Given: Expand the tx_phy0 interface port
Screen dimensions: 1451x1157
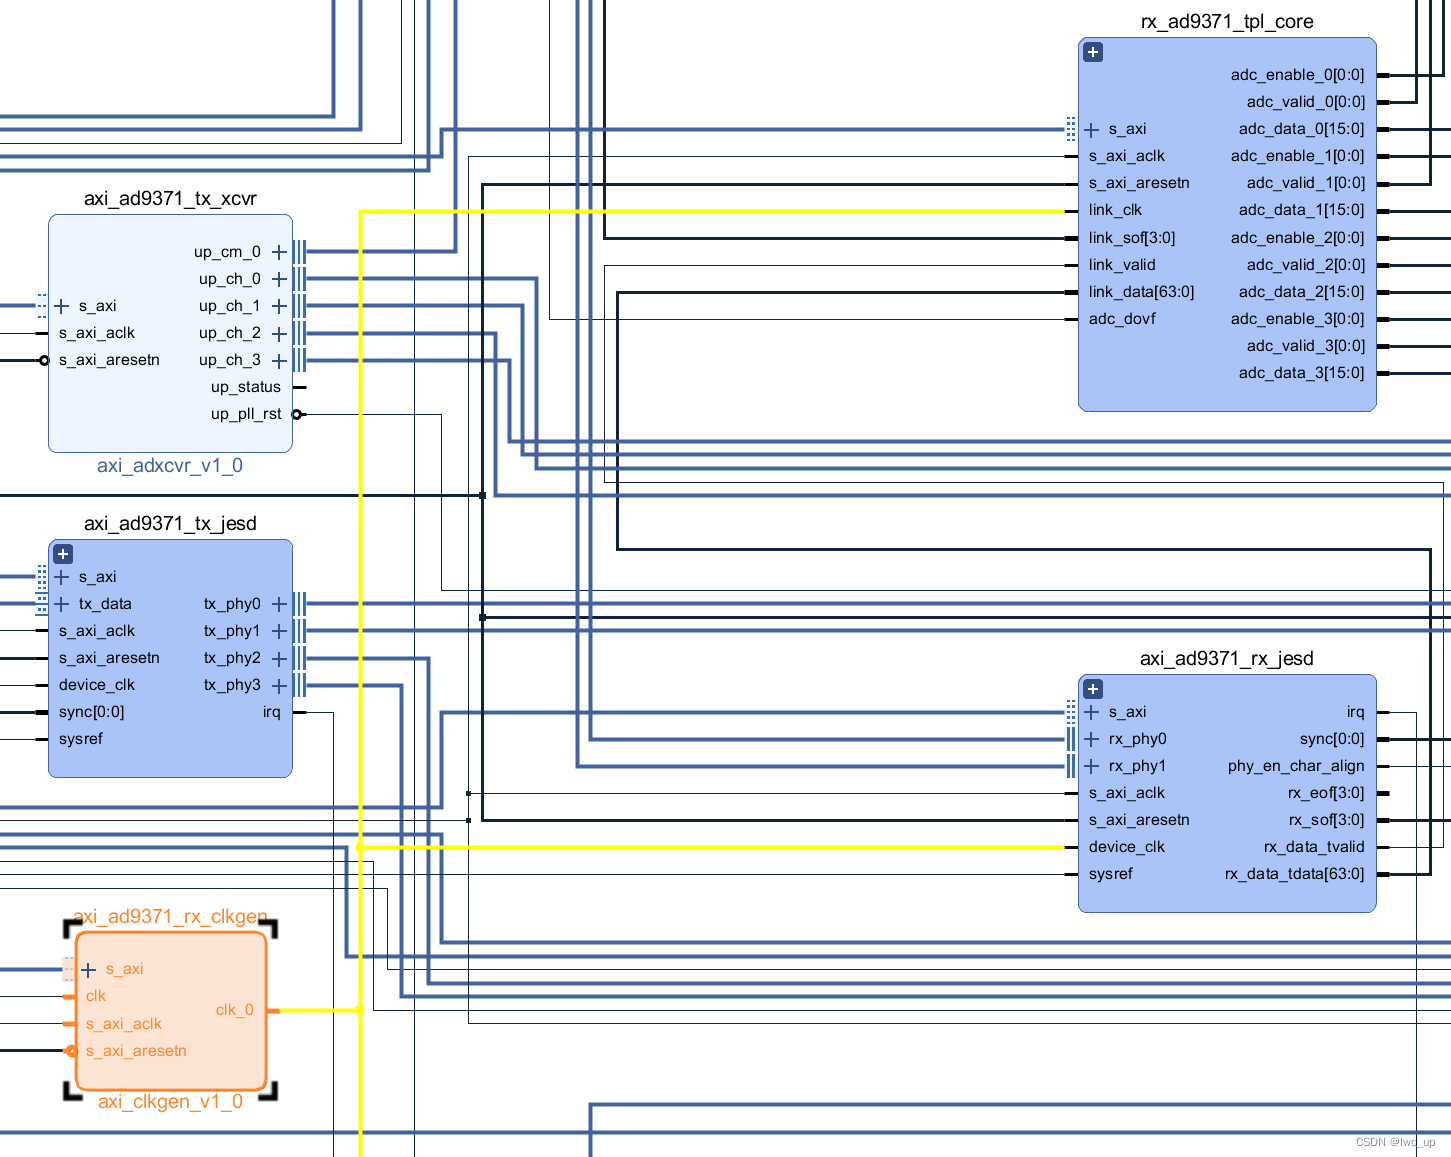Looking at the screenshot, I should 279,604.
